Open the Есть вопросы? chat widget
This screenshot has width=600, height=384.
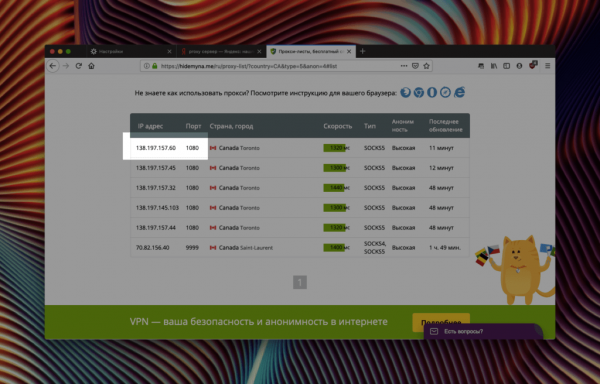(x=483, y=331)
